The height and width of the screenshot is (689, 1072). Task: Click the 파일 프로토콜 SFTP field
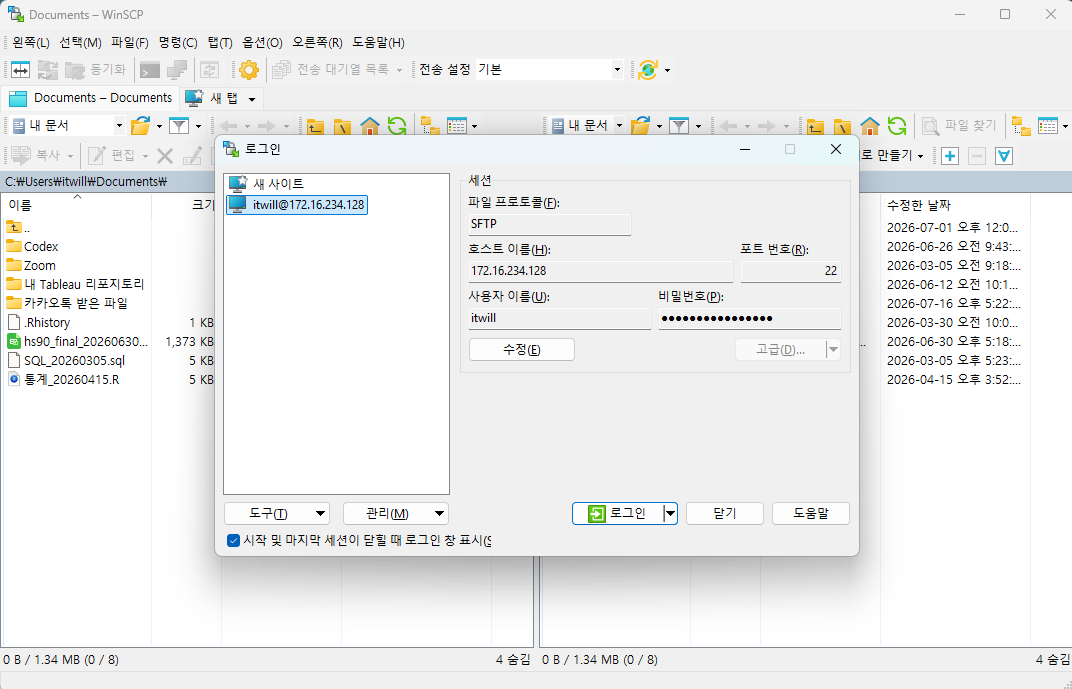pos(550,224)
